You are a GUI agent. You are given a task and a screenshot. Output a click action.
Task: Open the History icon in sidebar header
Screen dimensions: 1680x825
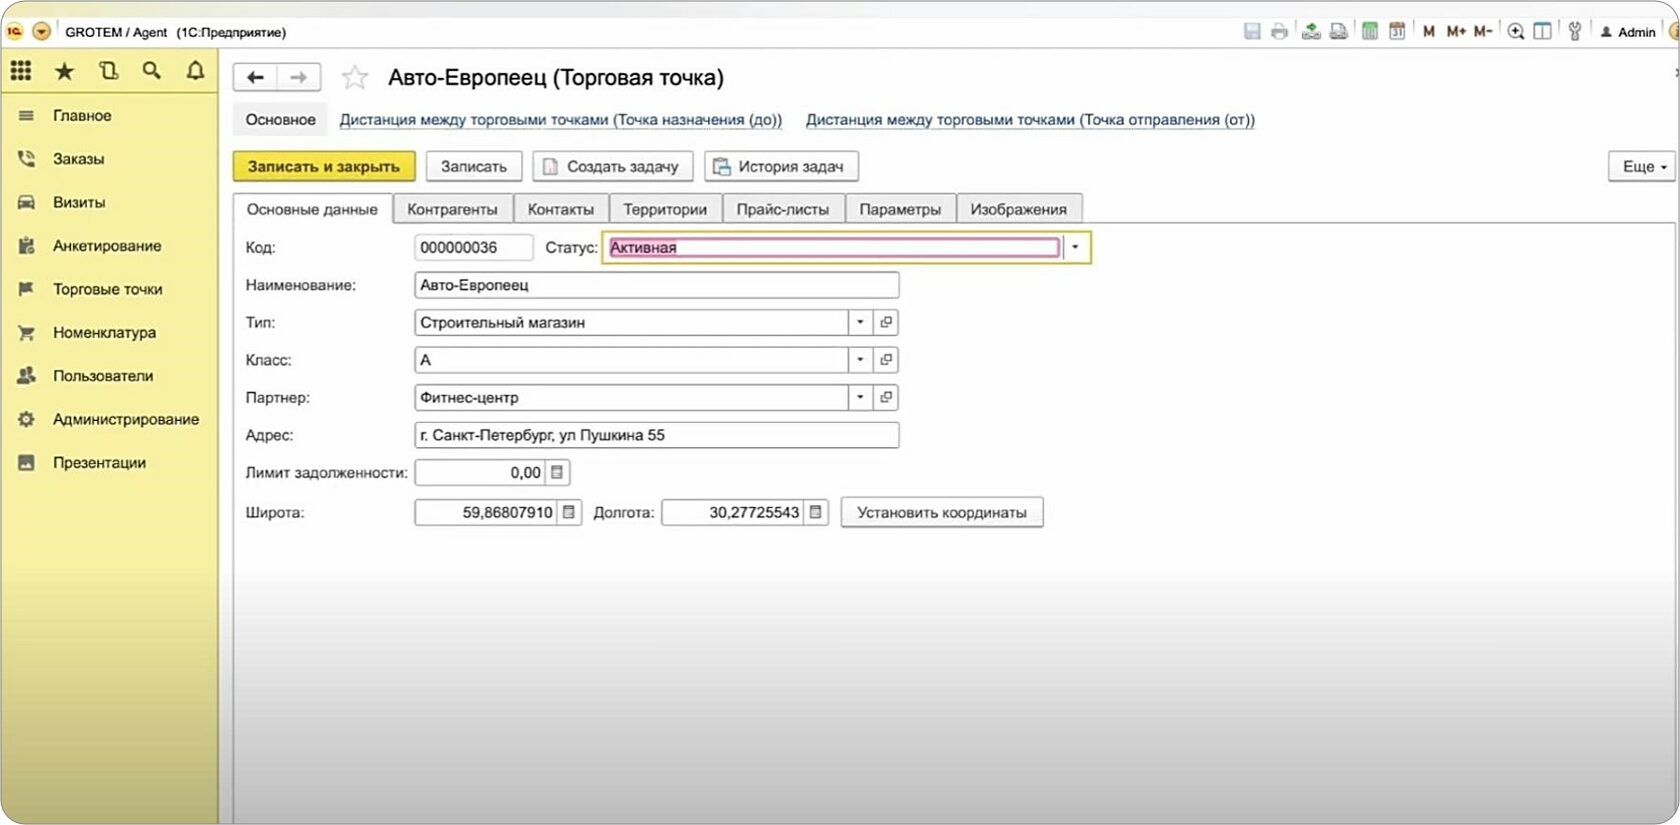(108, 70)
